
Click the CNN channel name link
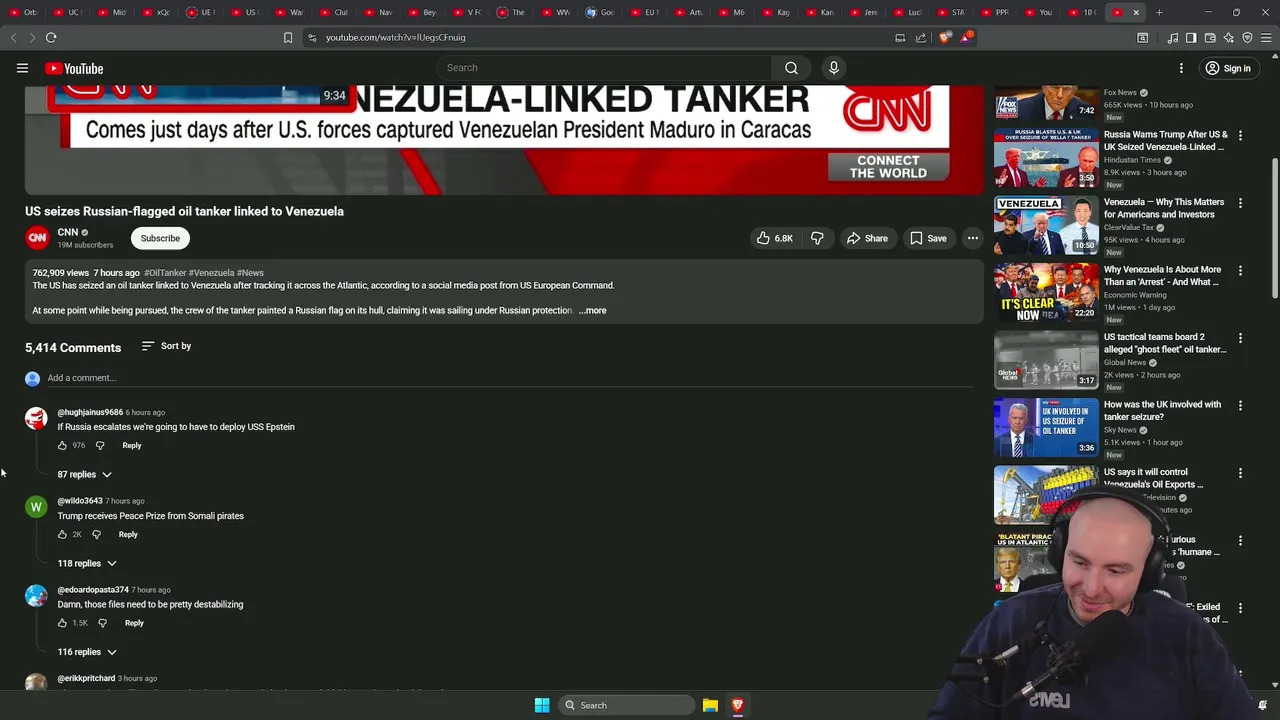point(68,232)
